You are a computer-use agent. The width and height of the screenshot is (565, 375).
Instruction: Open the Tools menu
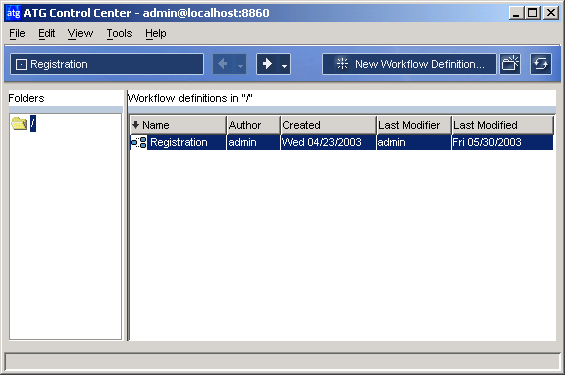click(x=119, y=34)
